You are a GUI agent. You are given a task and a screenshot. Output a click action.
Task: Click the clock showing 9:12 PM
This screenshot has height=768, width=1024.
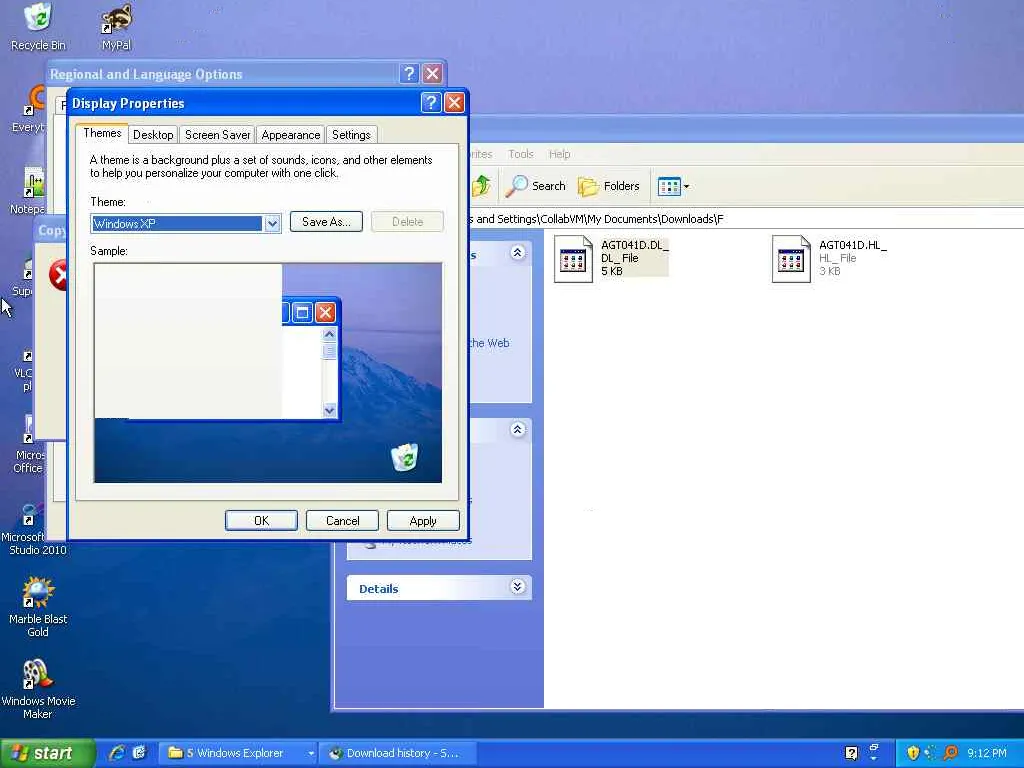coord(987,753)
